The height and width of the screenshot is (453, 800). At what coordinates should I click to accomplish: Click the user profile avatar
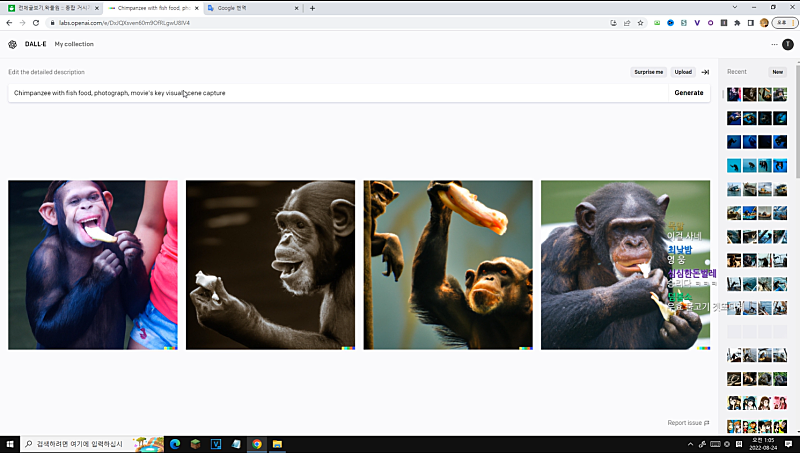[788, 44]
